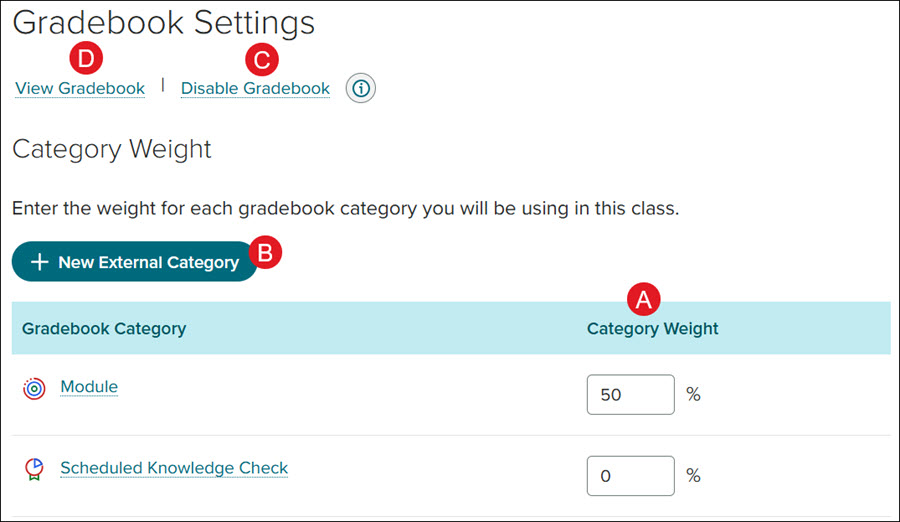The width and height of the screenshot is (900, 522).
Task: Click the red circle marker C
Action: click(262, 60)
